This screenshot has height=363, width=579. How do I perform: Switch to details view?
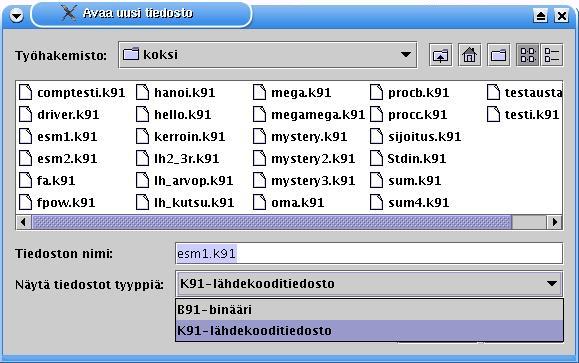552,55
